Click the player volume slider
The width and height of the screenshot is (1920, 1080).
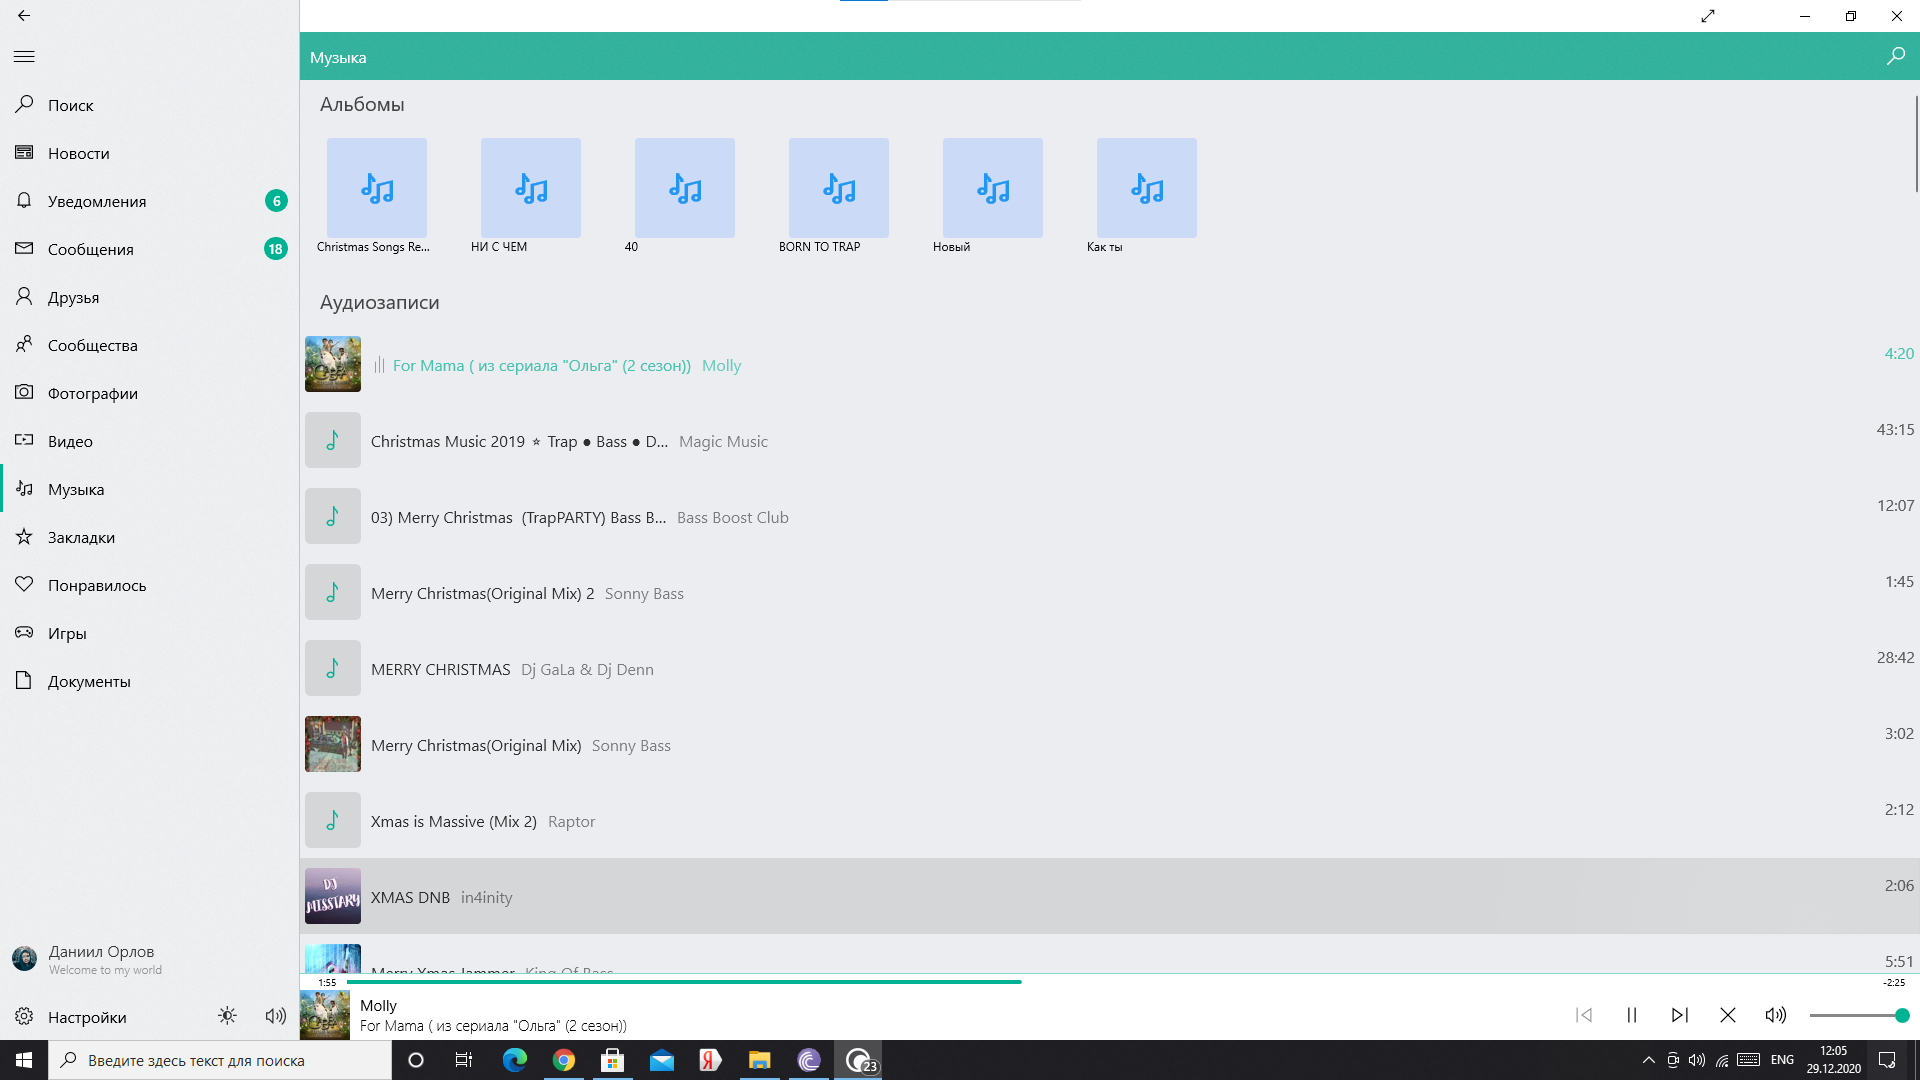1856,1015
